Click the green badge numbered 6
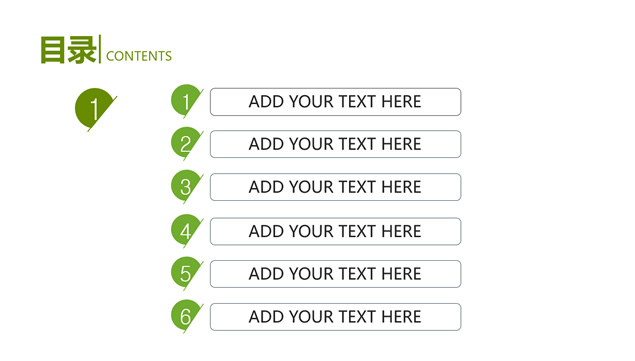The height and width of the screenshot is (361, 635). coord(187,316)
